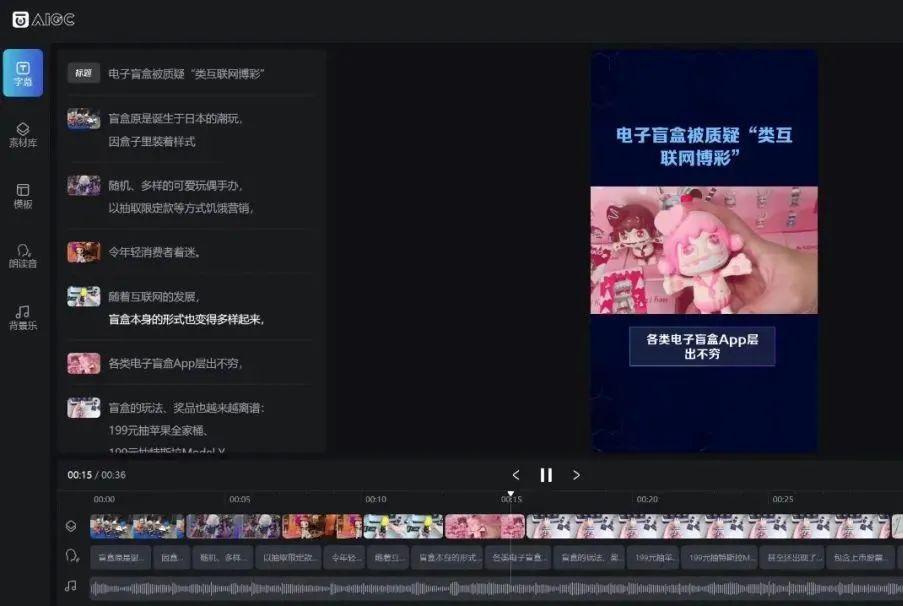Click the thumbnail beside 各类电子盲盒App层出不穷

coord(83,363)
